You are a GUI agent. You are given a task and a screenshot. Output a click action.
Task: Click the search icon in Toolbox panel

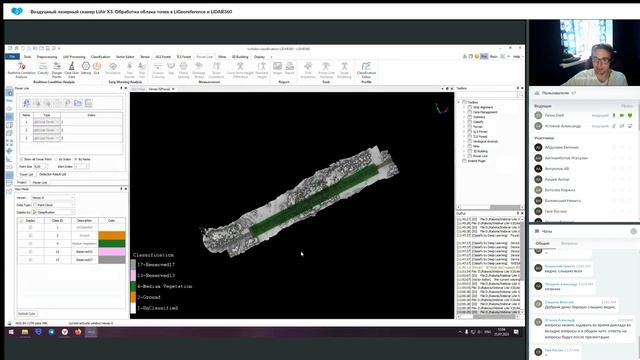[x=521, y=95]
